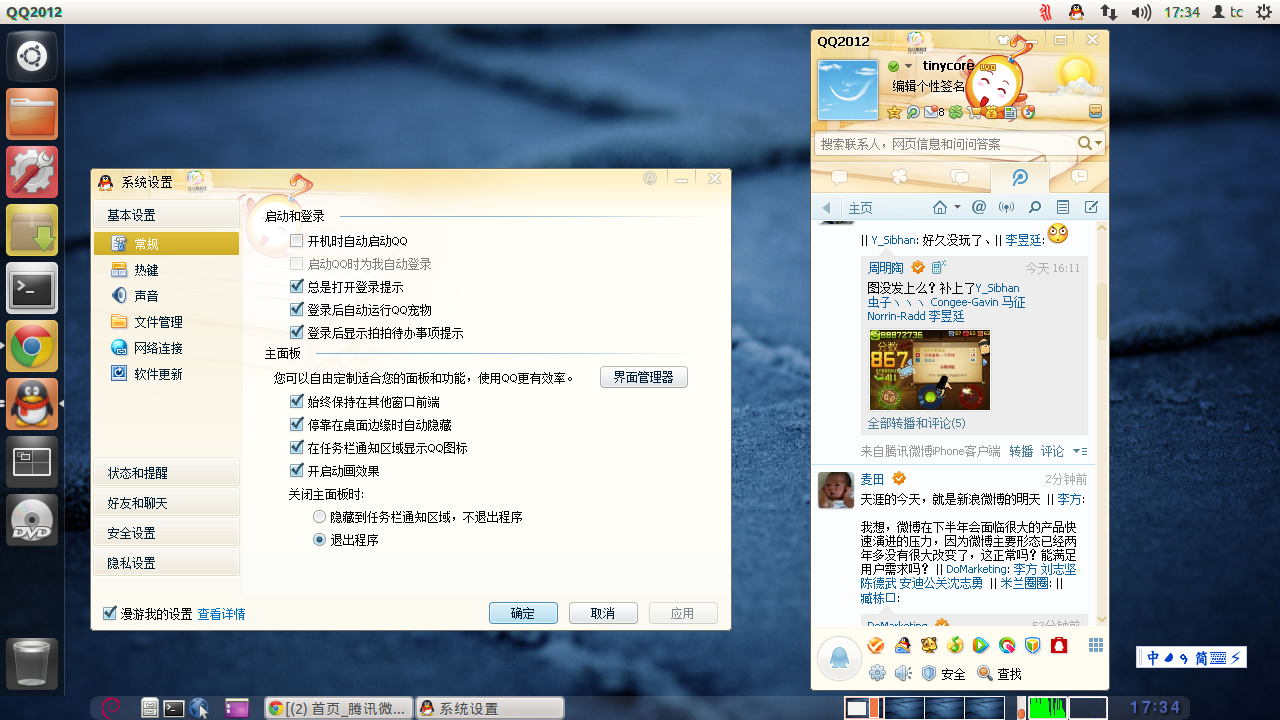
Task: Open QQ Live video player icon
Action: (x=981, y=645)
